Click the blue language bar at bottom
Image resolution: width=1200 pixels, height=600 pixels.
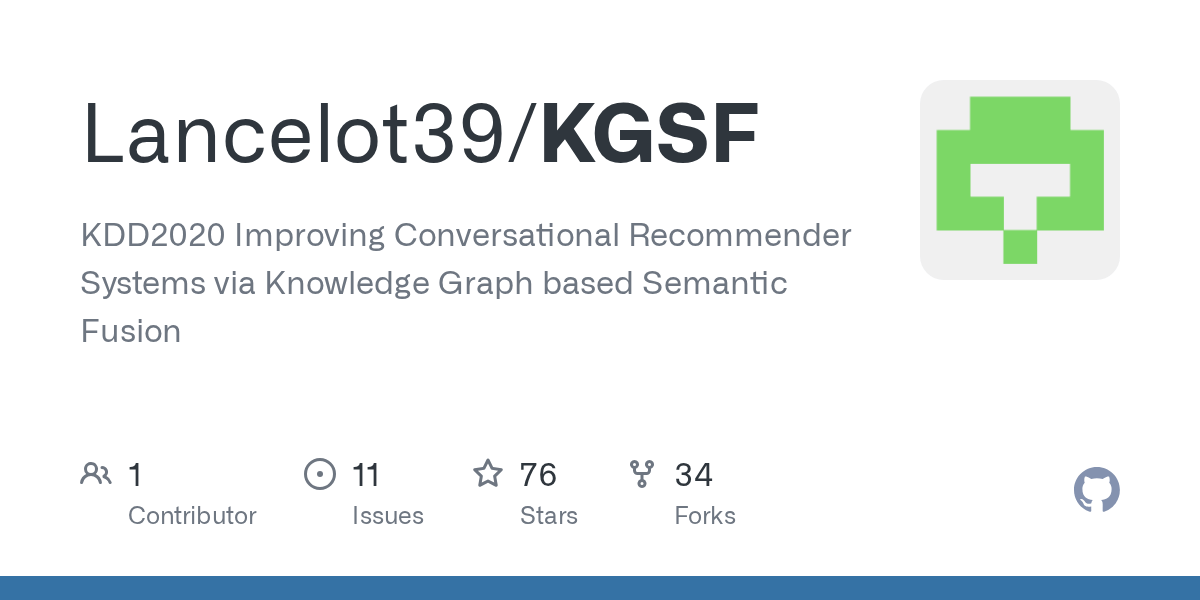600,588
